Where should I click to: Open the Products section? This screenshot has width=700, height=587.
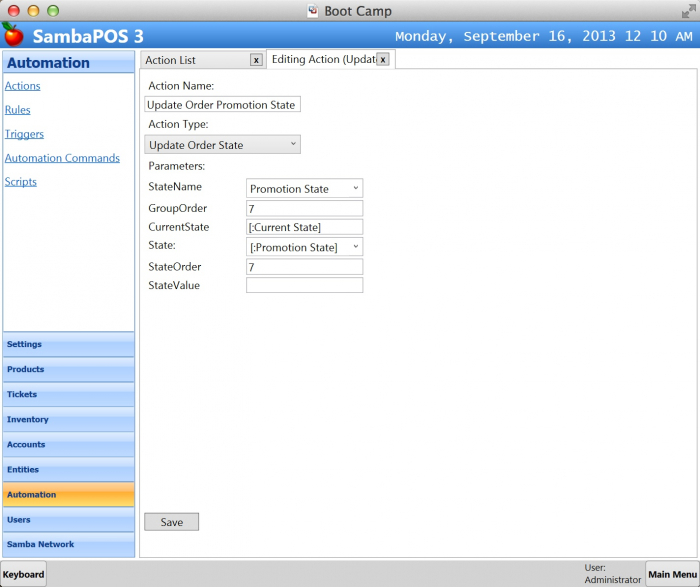pyautogui.click(x=68, y=370)
